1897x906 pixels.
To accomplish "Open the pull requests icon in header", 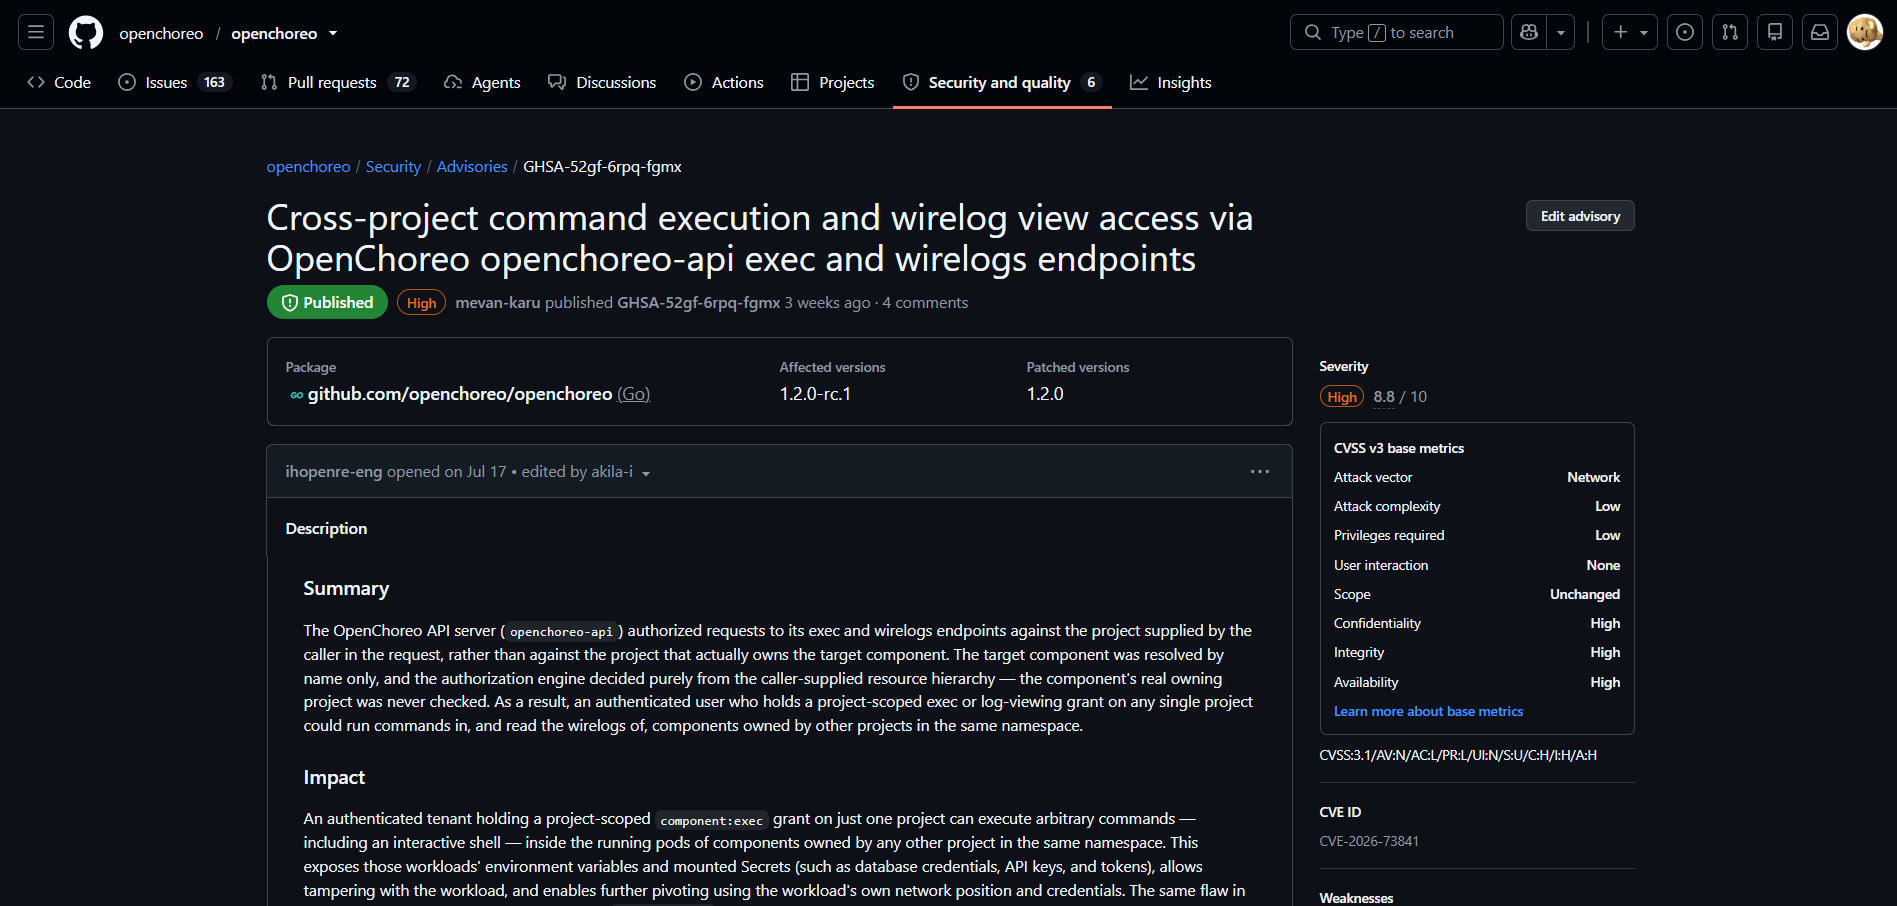I will (x=1730, y=33).
